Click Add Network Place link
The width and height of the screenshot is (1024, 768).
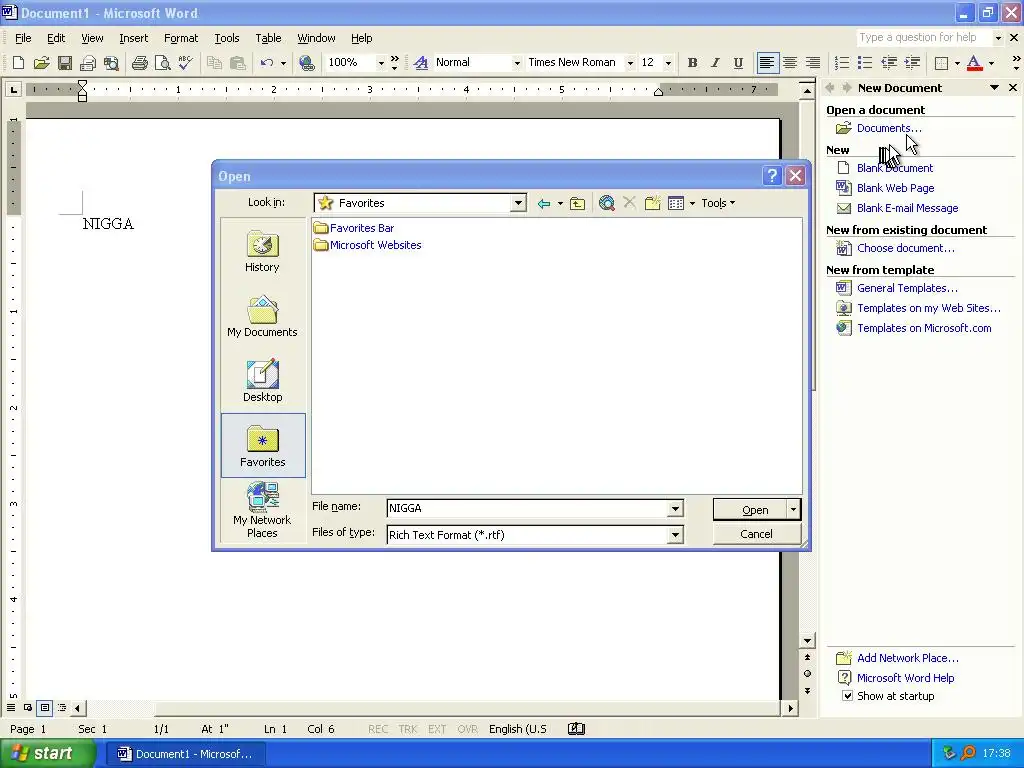908,658
